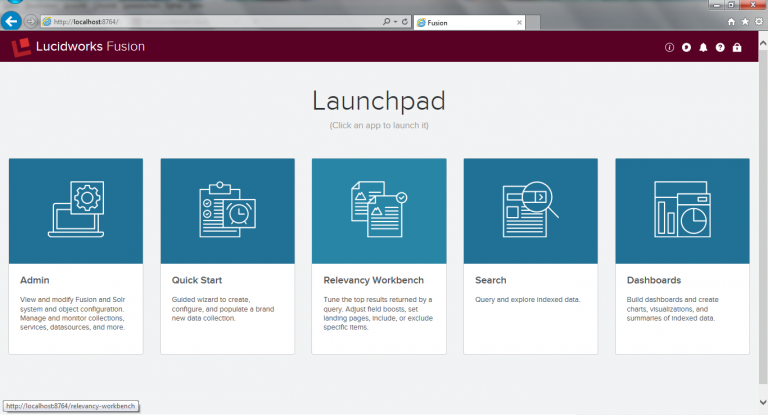Refresh the page with the reload icon
The width and height of the screenshot is (768, 415).
pos(406,21)
